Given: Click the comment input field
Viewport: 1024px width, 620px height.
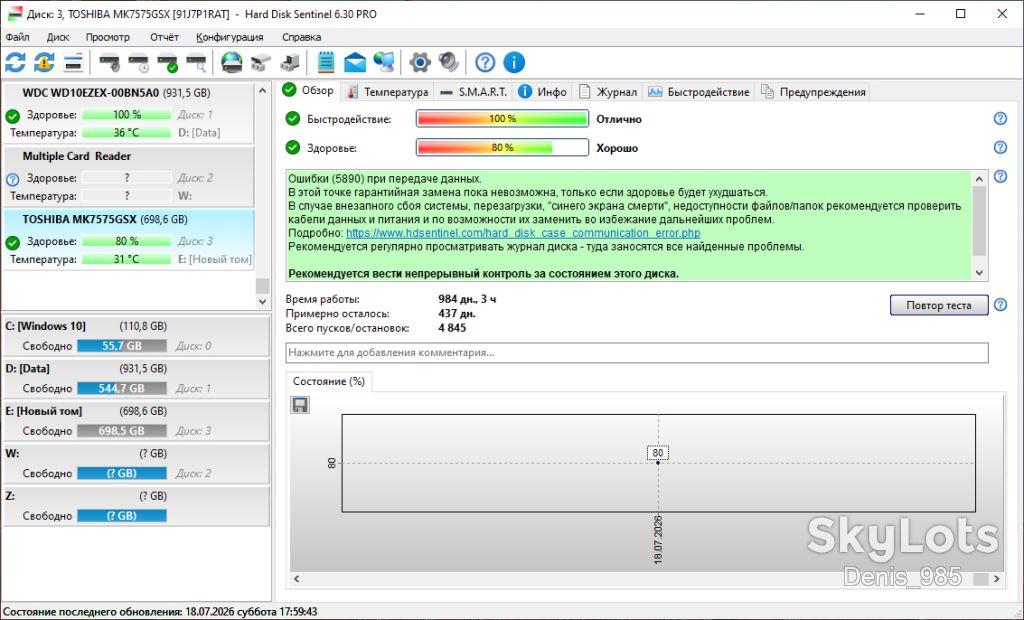Looking at the screenshot, I should pyautogui.click(x=637, y=353).
